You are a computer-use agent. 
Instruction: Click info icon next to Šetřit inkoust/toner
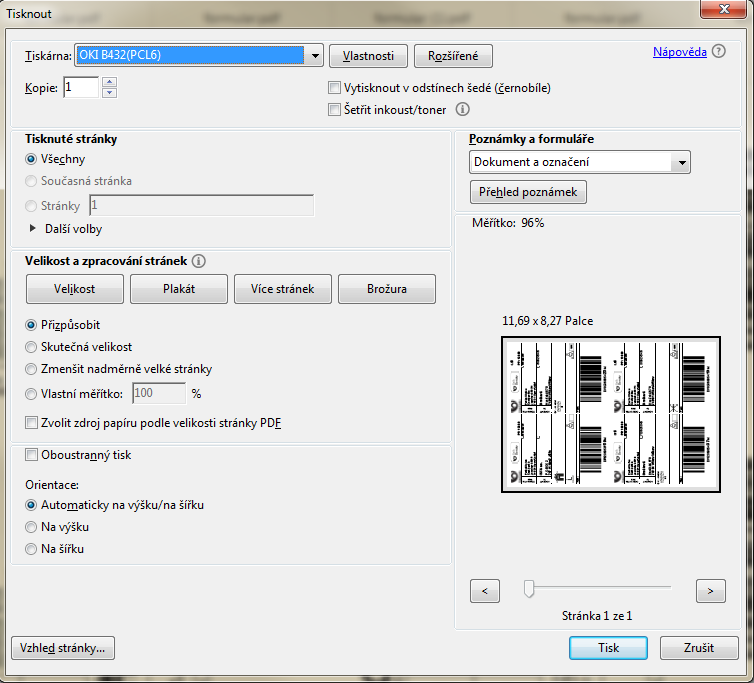tap(463, 110)
